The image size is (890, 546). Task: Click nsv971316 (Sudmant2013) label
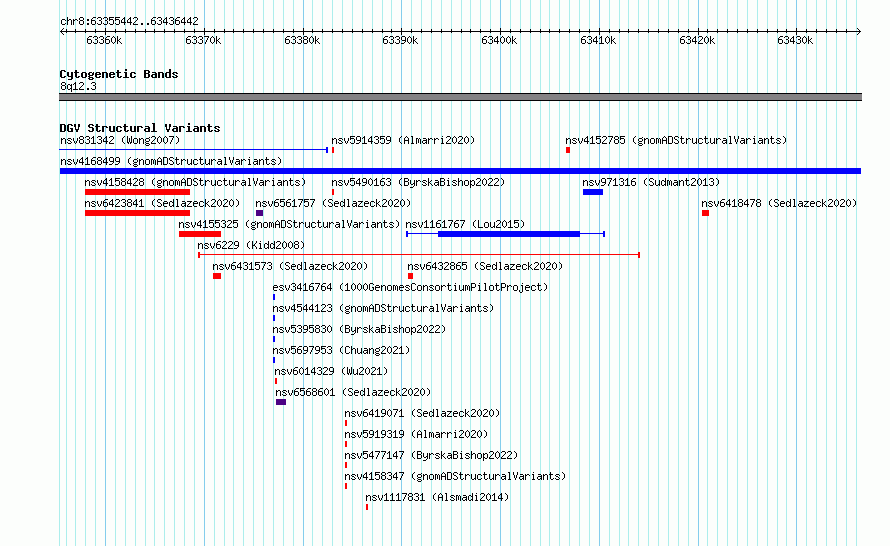coord(651,182)
